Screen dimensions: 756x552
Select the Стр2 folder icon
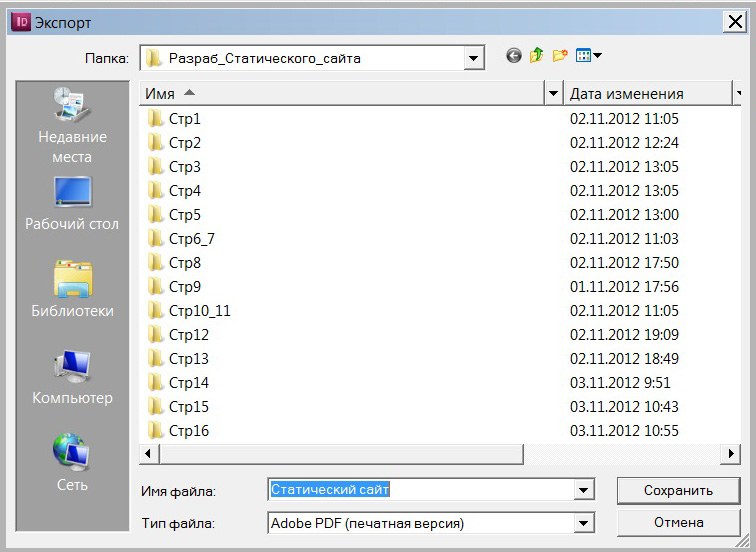tap(155, 143)
